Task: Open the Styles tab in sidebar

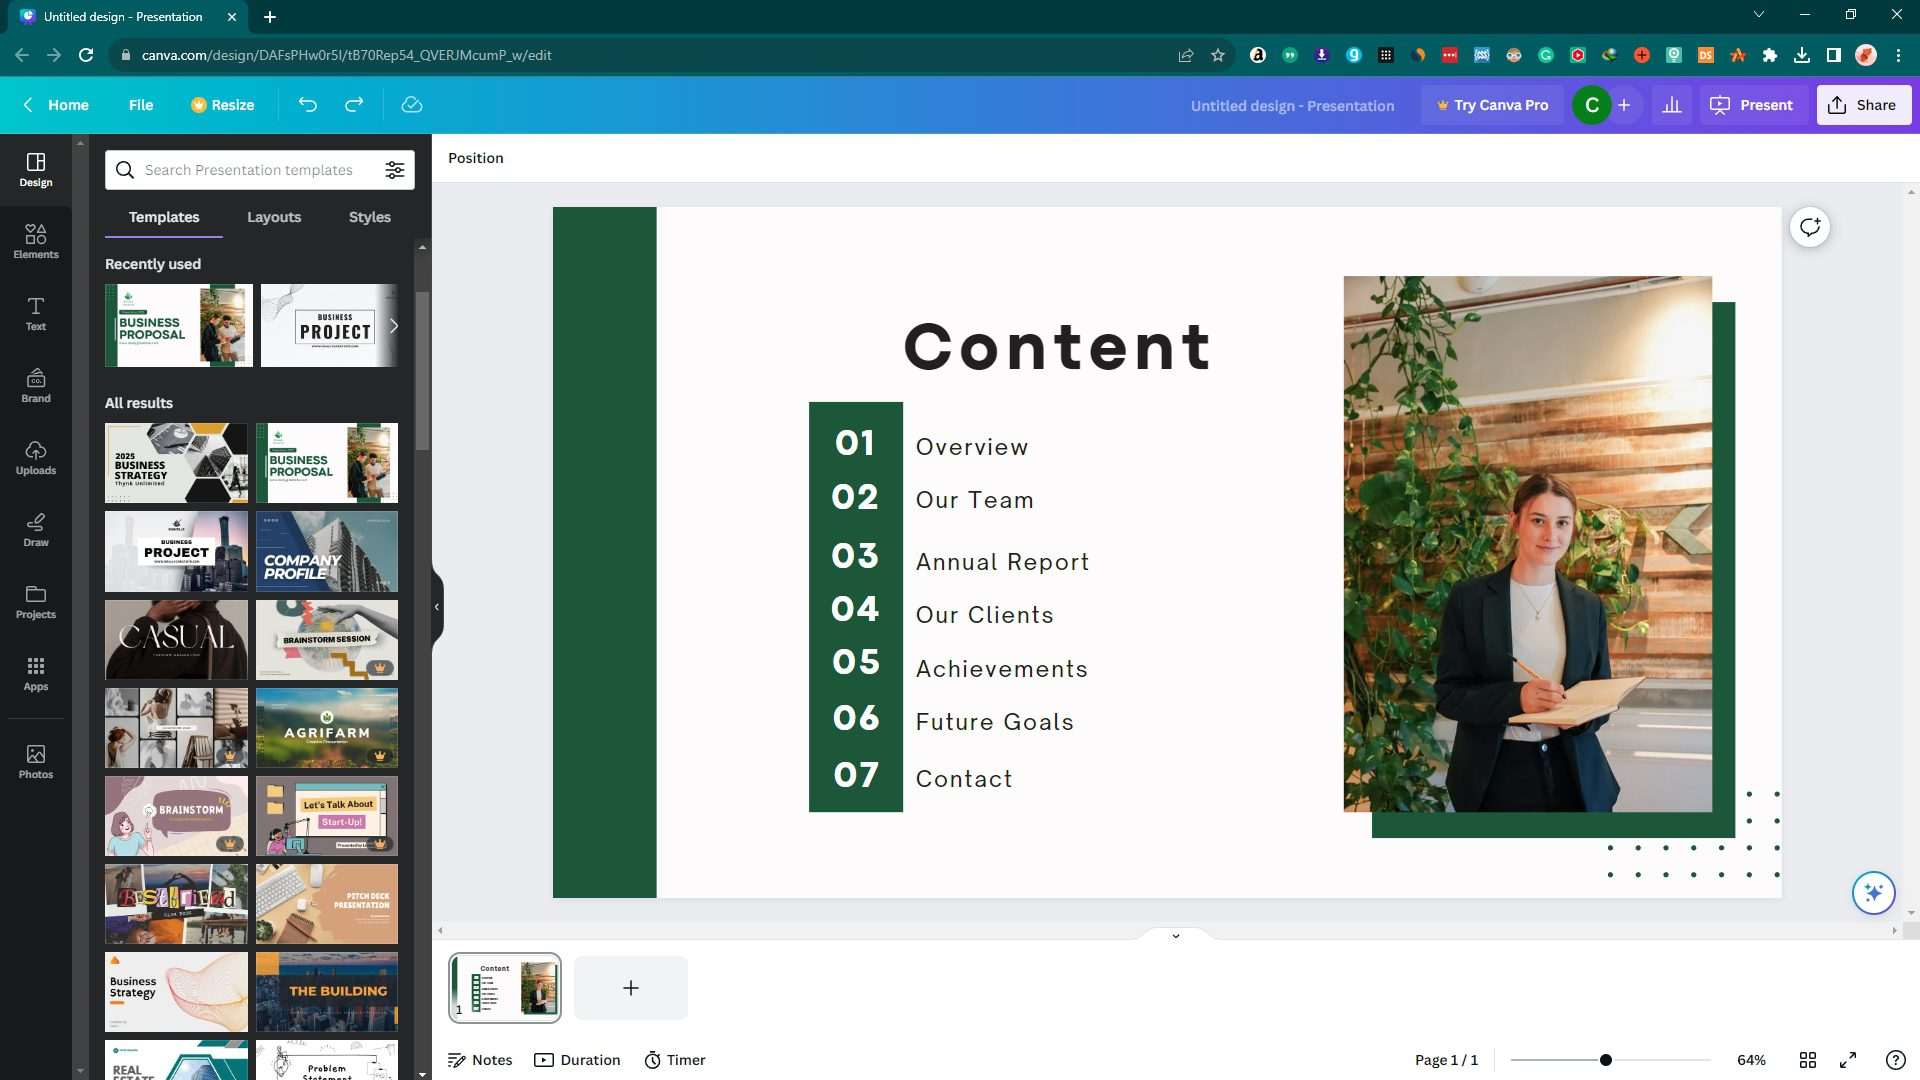Action: point(369,216)
